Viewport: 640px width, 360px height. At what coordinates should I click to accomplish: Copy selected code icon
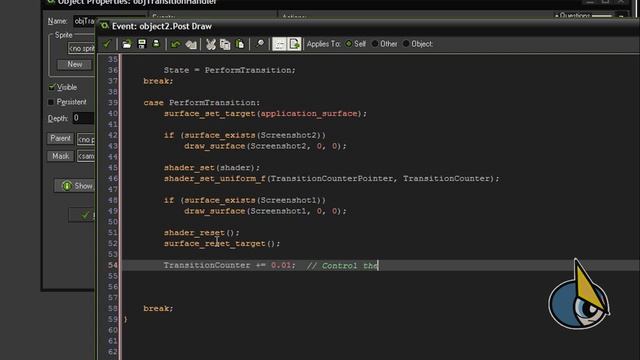[225, 44]
